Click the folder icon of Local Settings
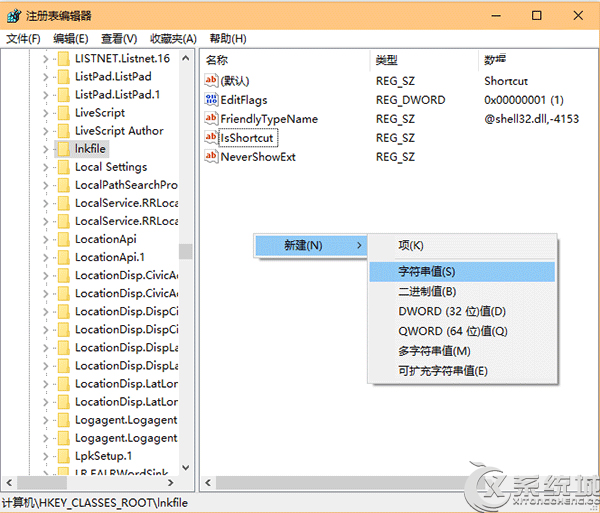This screenshot has height=513, width=600. click(x=64, y=167)
